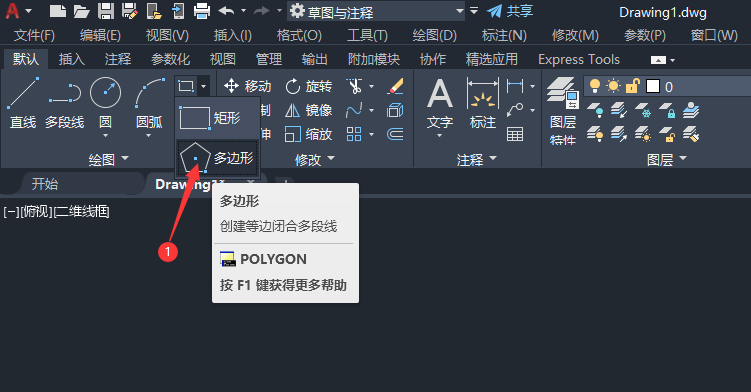Screen dimensions: 751x392
Task: Click the [俯视] view control label
Action: pos(37,211)
